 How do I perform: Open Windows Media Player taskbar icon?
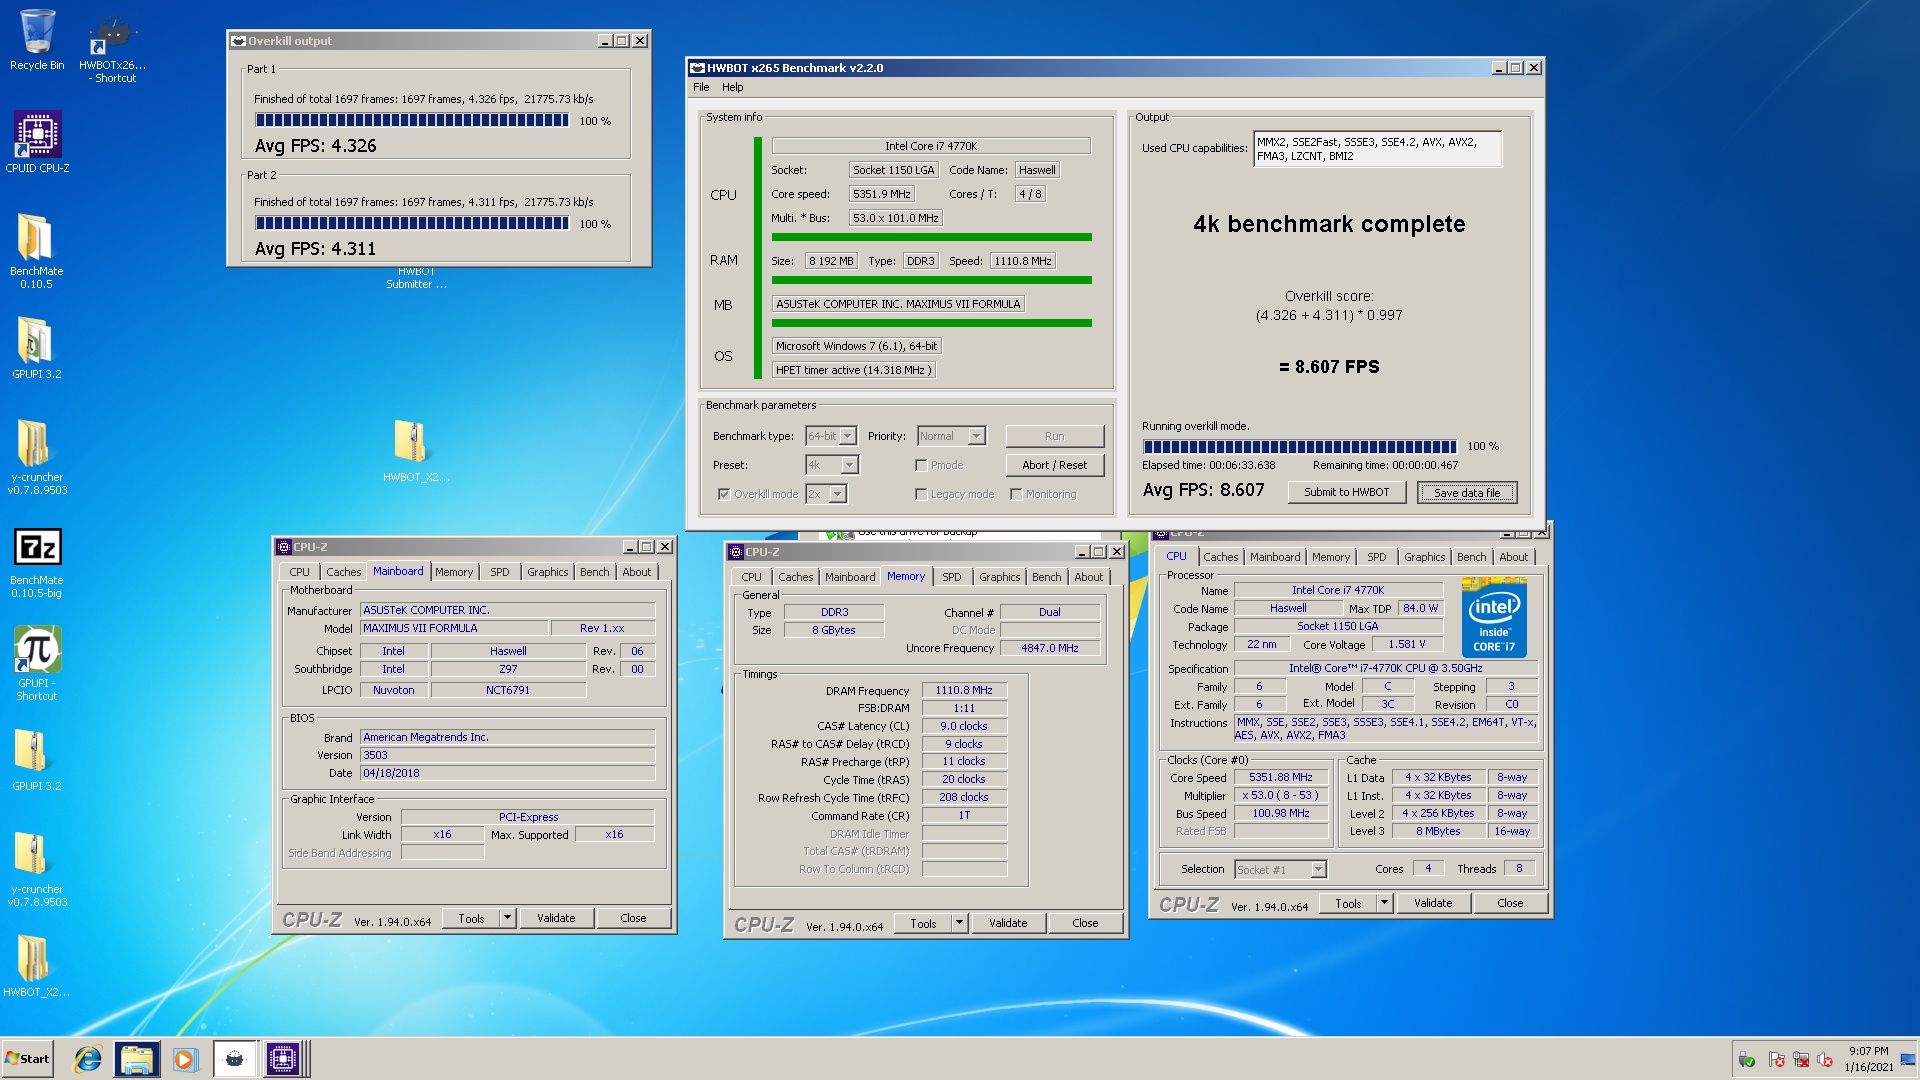(x=184, y=1059)
